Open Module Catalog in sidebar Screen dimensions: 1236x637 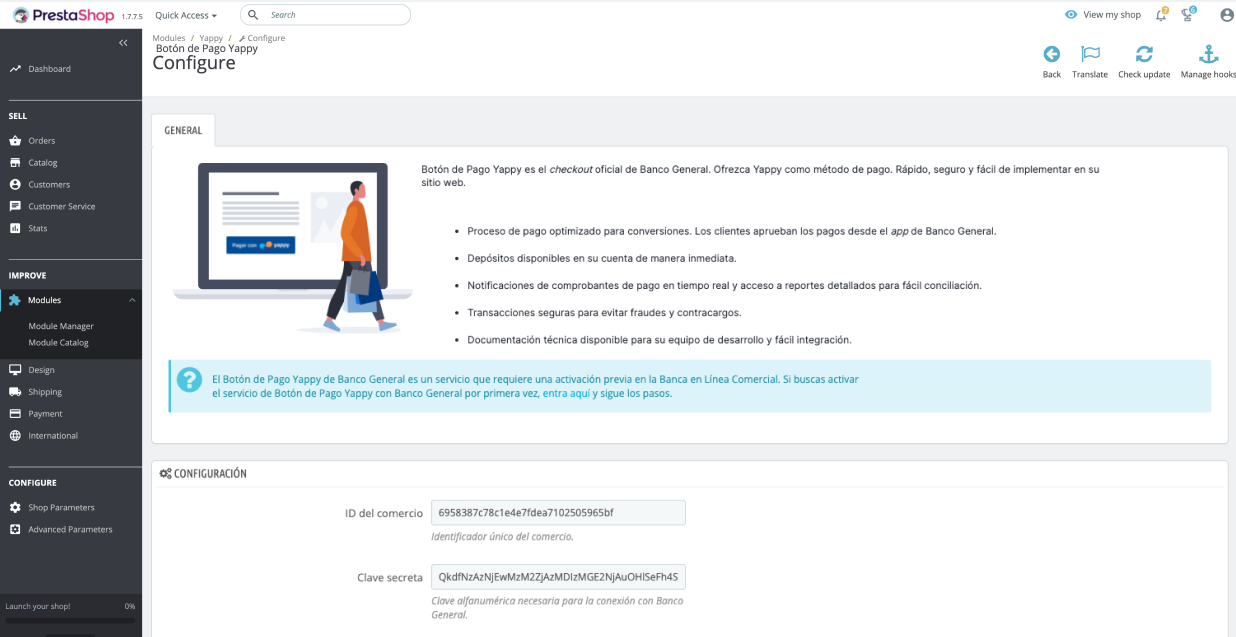pyautogui.click(x=59, y=342)
